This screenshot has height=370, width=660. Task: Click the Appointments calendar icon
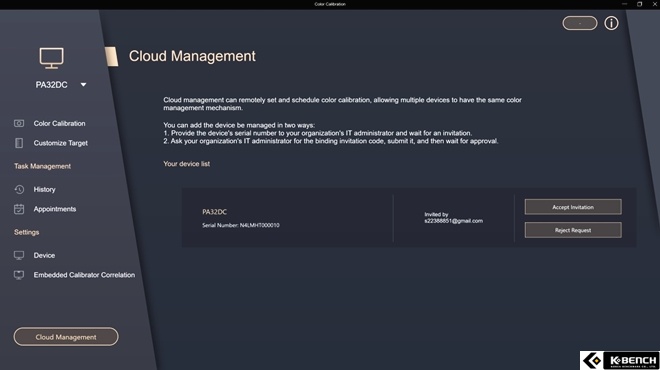(x=19, y=209)
